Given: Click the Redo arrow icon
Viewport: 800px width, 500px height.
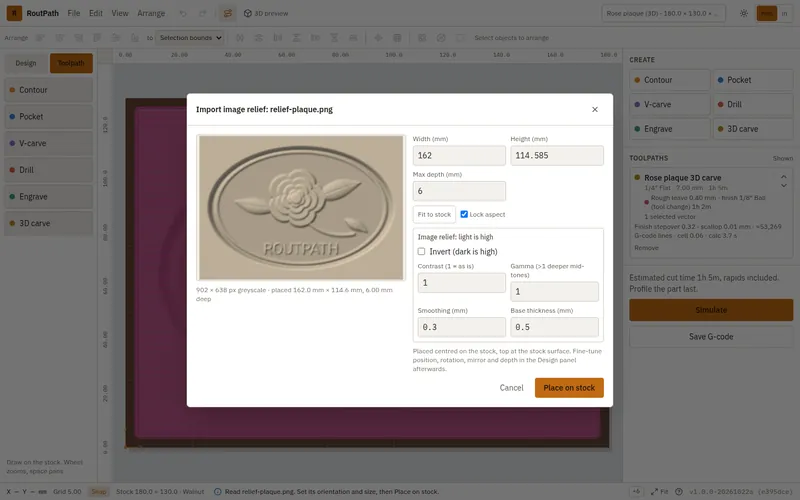Looking at the screenshot, I should click(x=203, y=13).
